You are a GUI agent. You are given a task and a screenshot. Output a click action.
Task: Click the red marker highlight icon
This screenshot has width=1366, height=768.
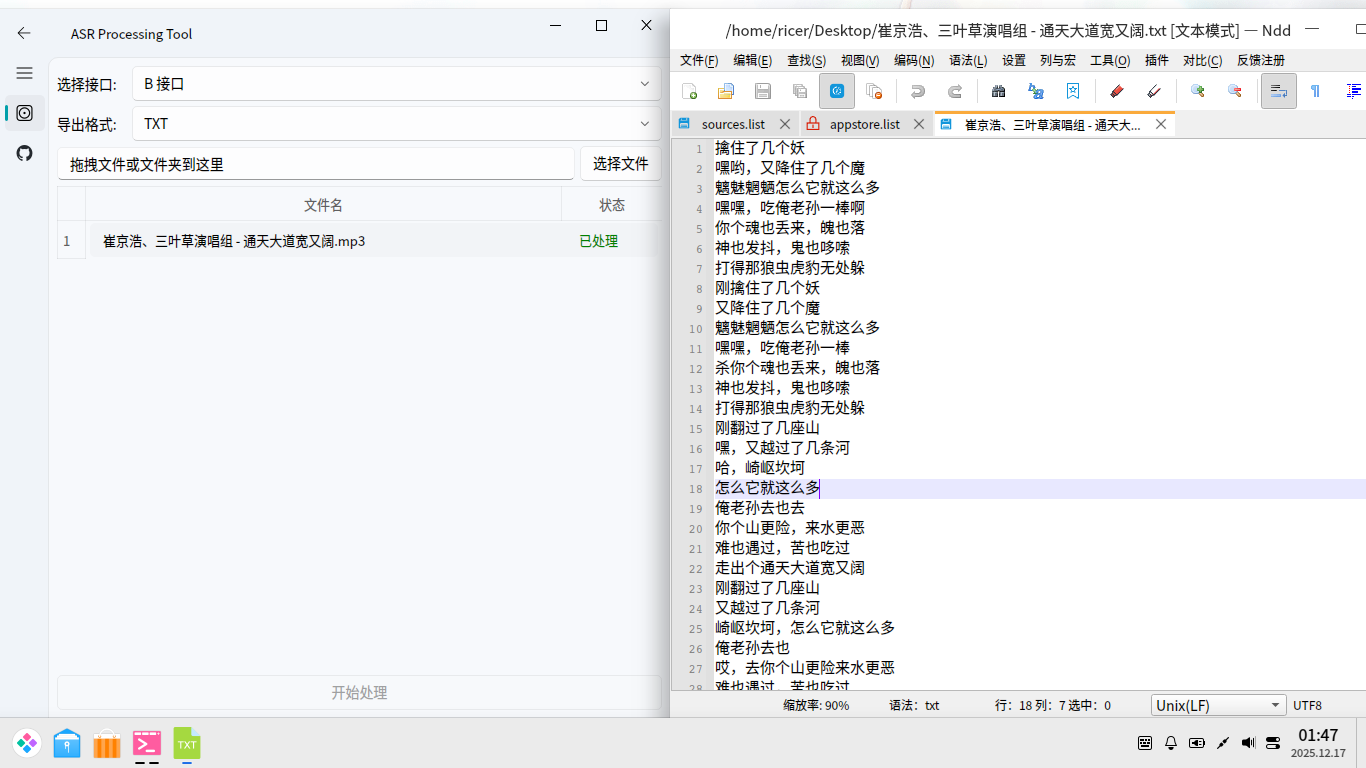1117,91
